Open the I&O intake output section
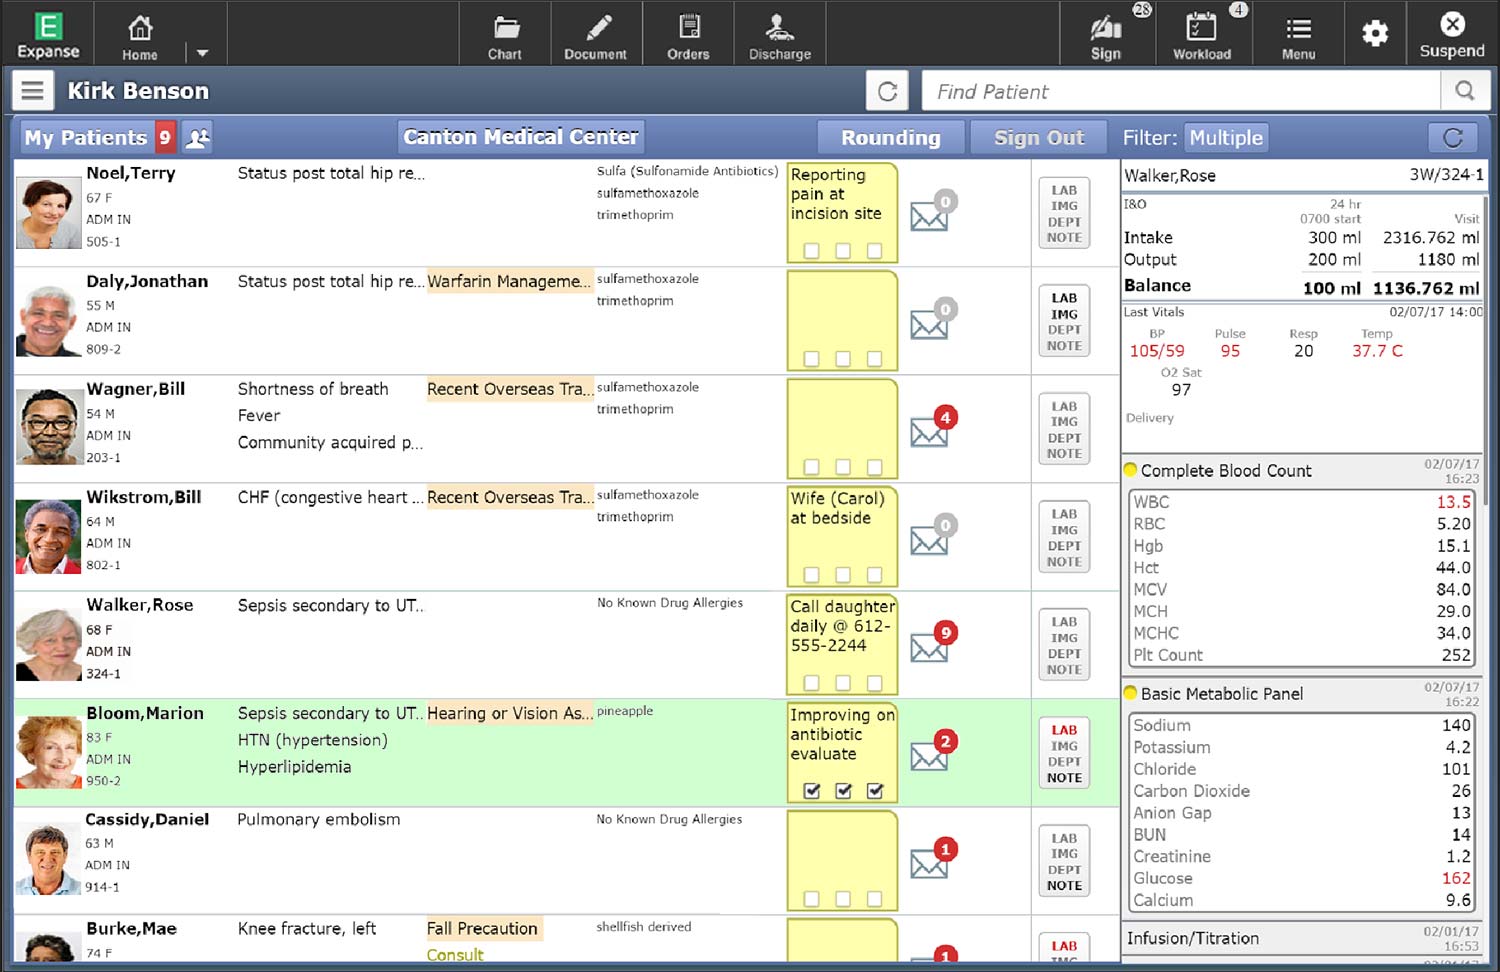1500x972 pixels. coord(1302,248)
